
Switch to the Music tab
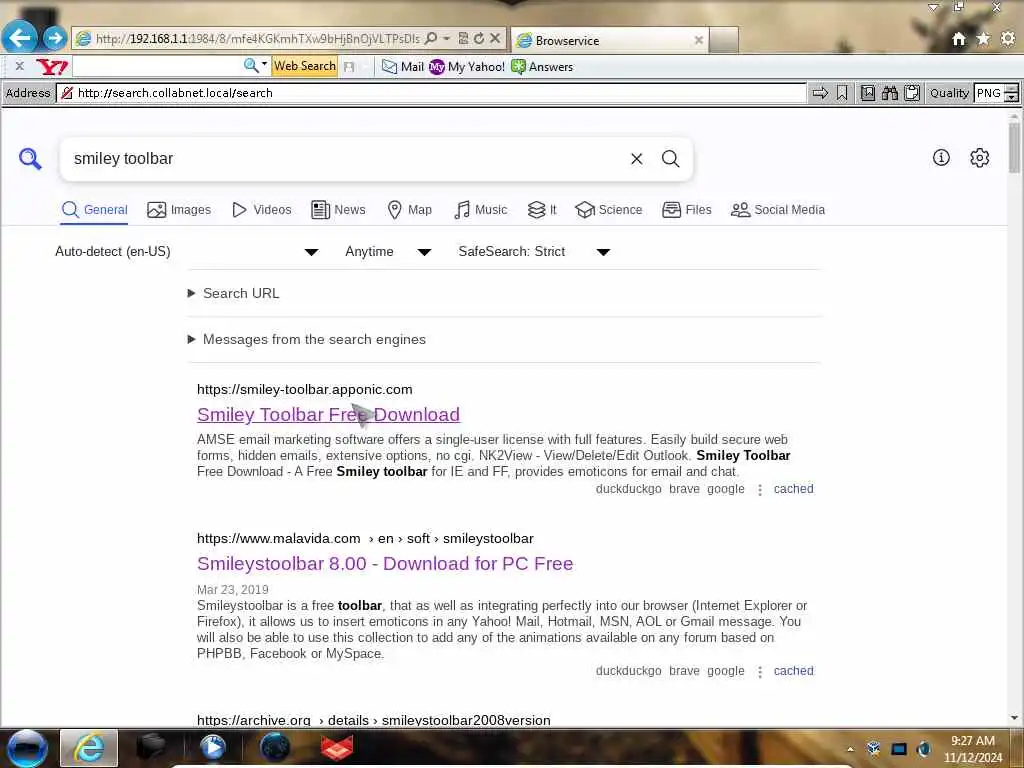click(x=481, y=210)
